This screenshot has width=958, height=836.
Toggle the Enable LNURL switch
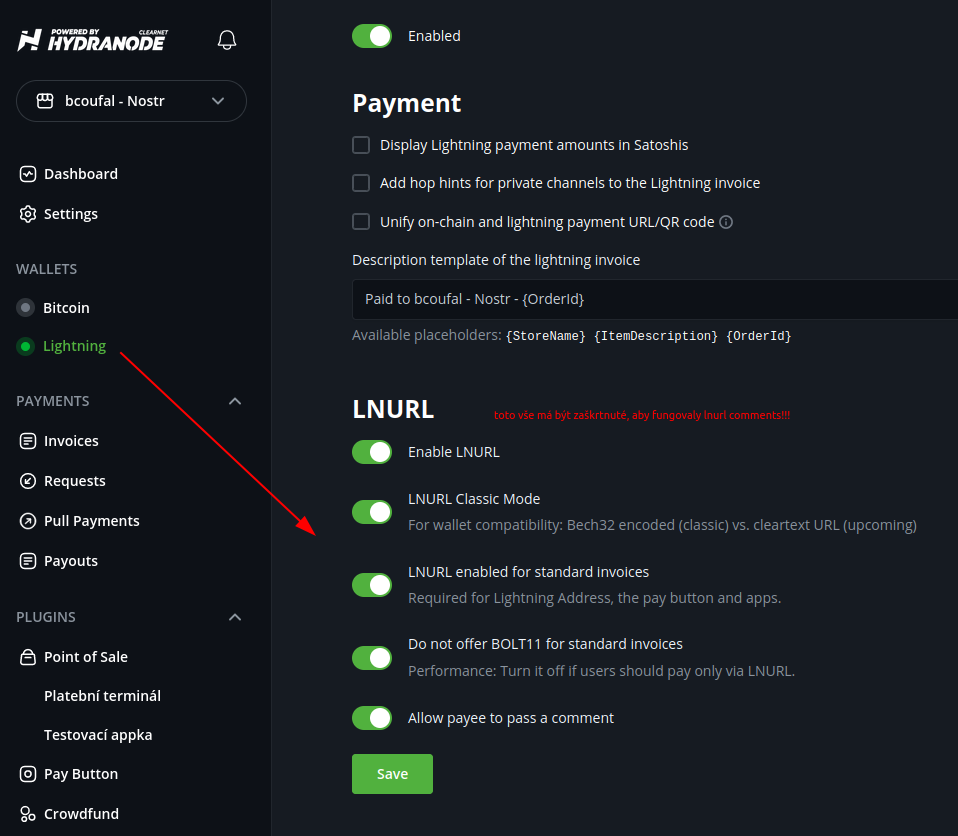[372, 452]
